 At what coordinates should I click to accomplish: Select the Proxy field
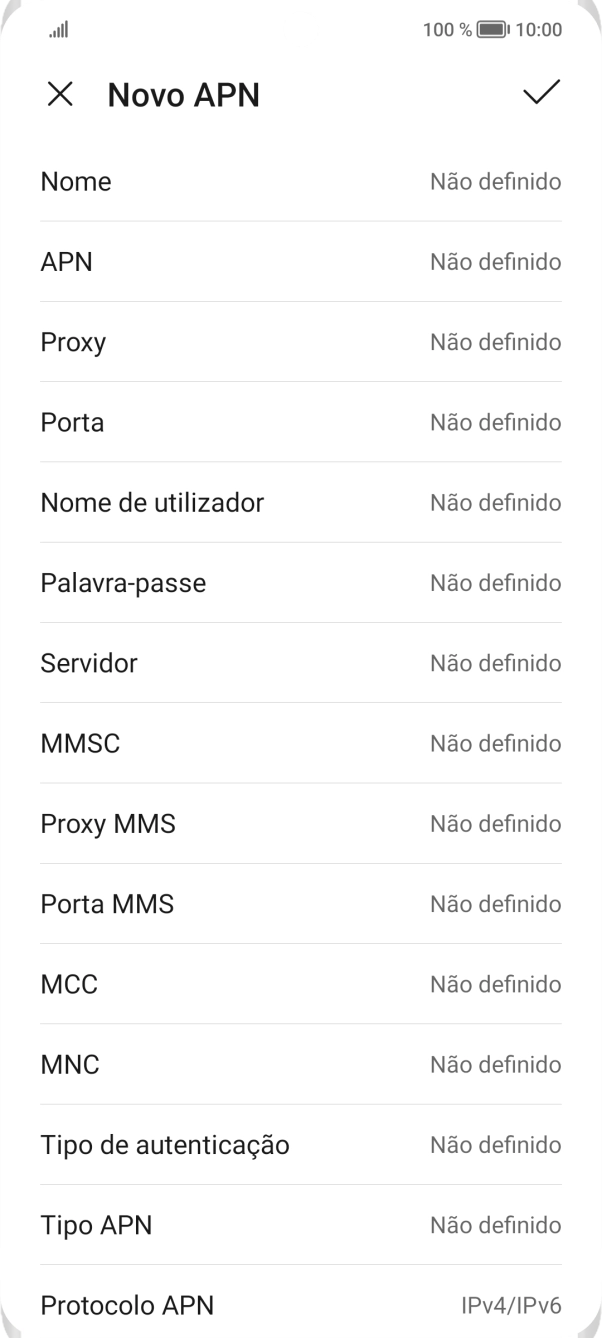point(300,341)
